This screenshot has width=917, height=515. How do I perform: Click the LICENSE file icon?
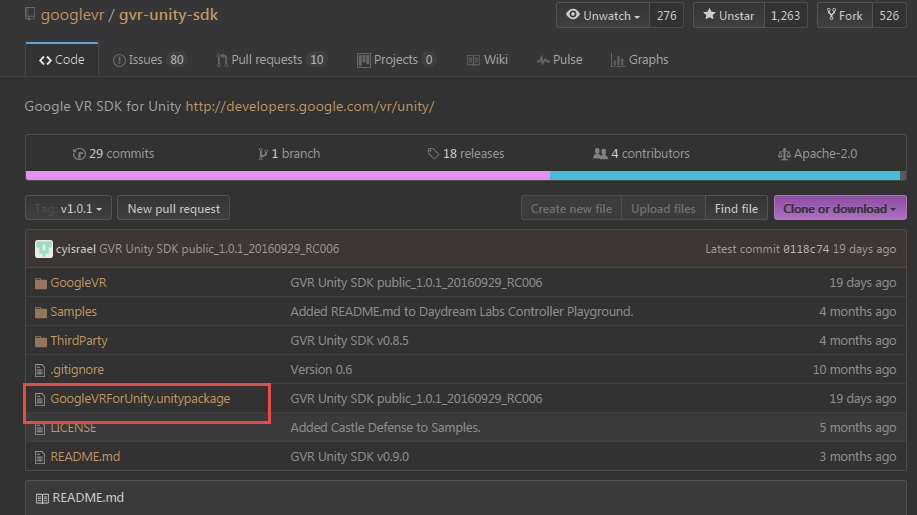click(40, 428)
